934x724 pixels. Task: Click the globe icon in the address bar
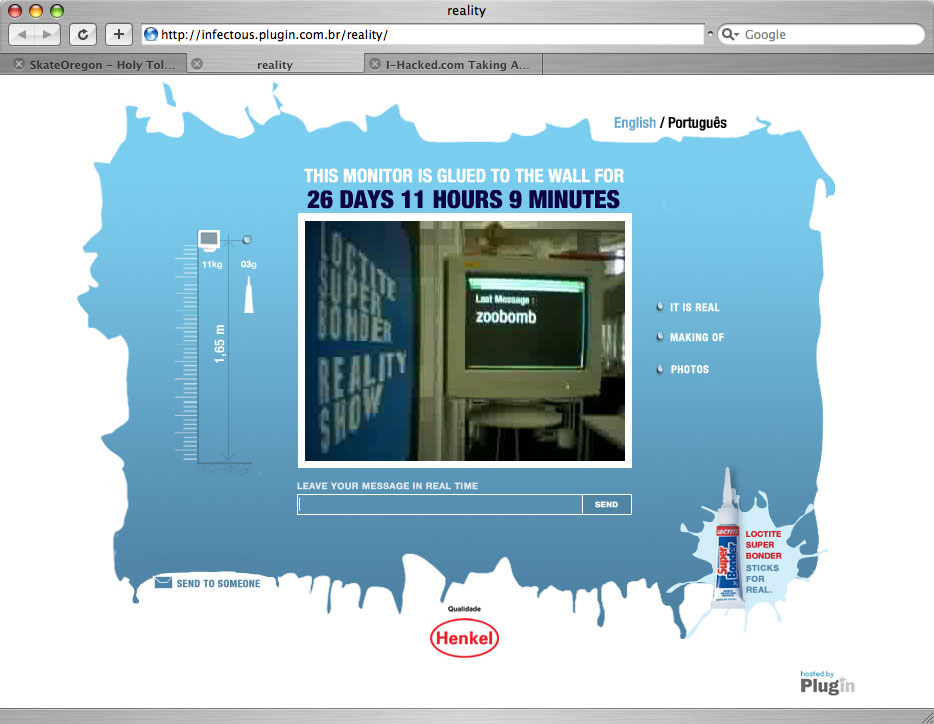pos(151,35)
